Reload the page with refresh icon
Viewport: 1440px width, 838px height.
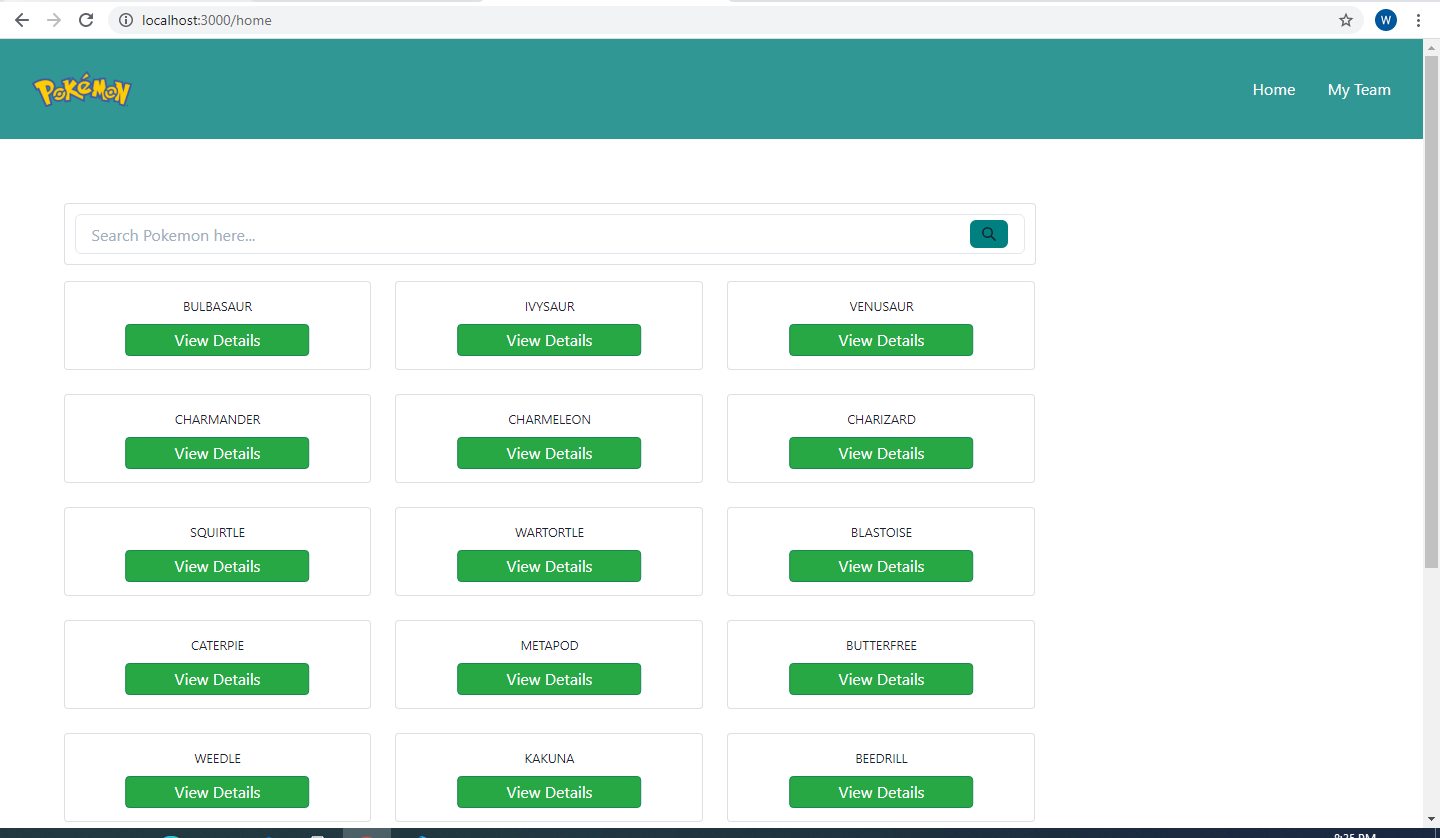(x=87, y=20)
